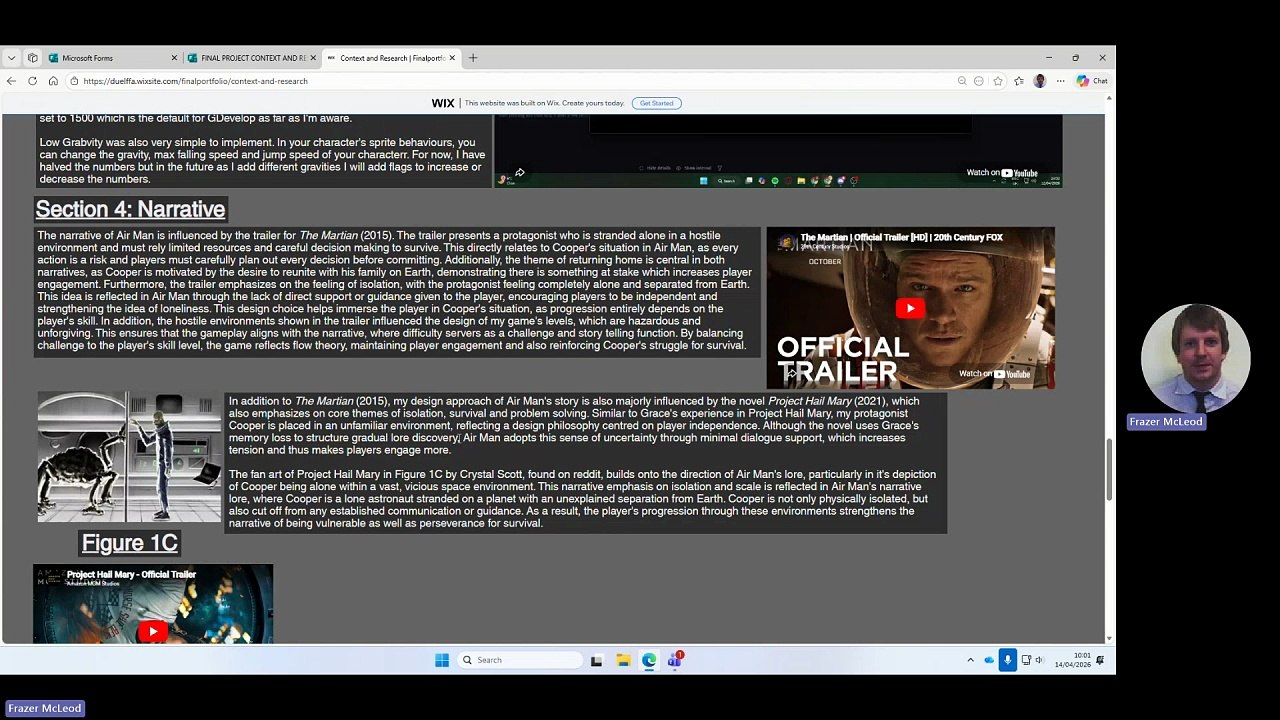Screen dimensions: 1280x720
Task: Click the Frazer McLeod name label bottom-left
Action: [45, 708]
